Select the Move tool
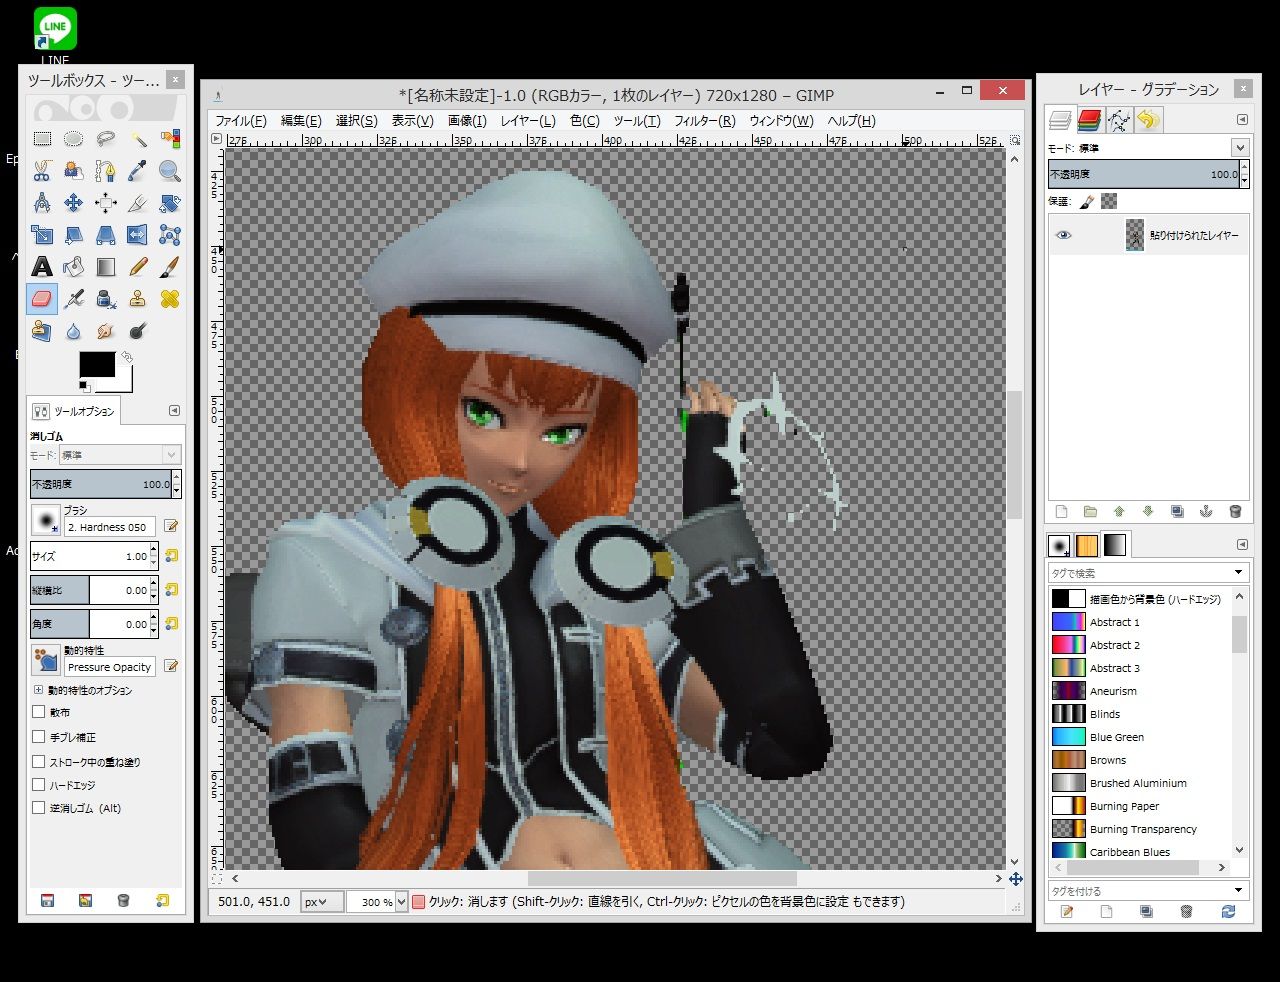The image size is (1280, 982). (x=74, y=203)
